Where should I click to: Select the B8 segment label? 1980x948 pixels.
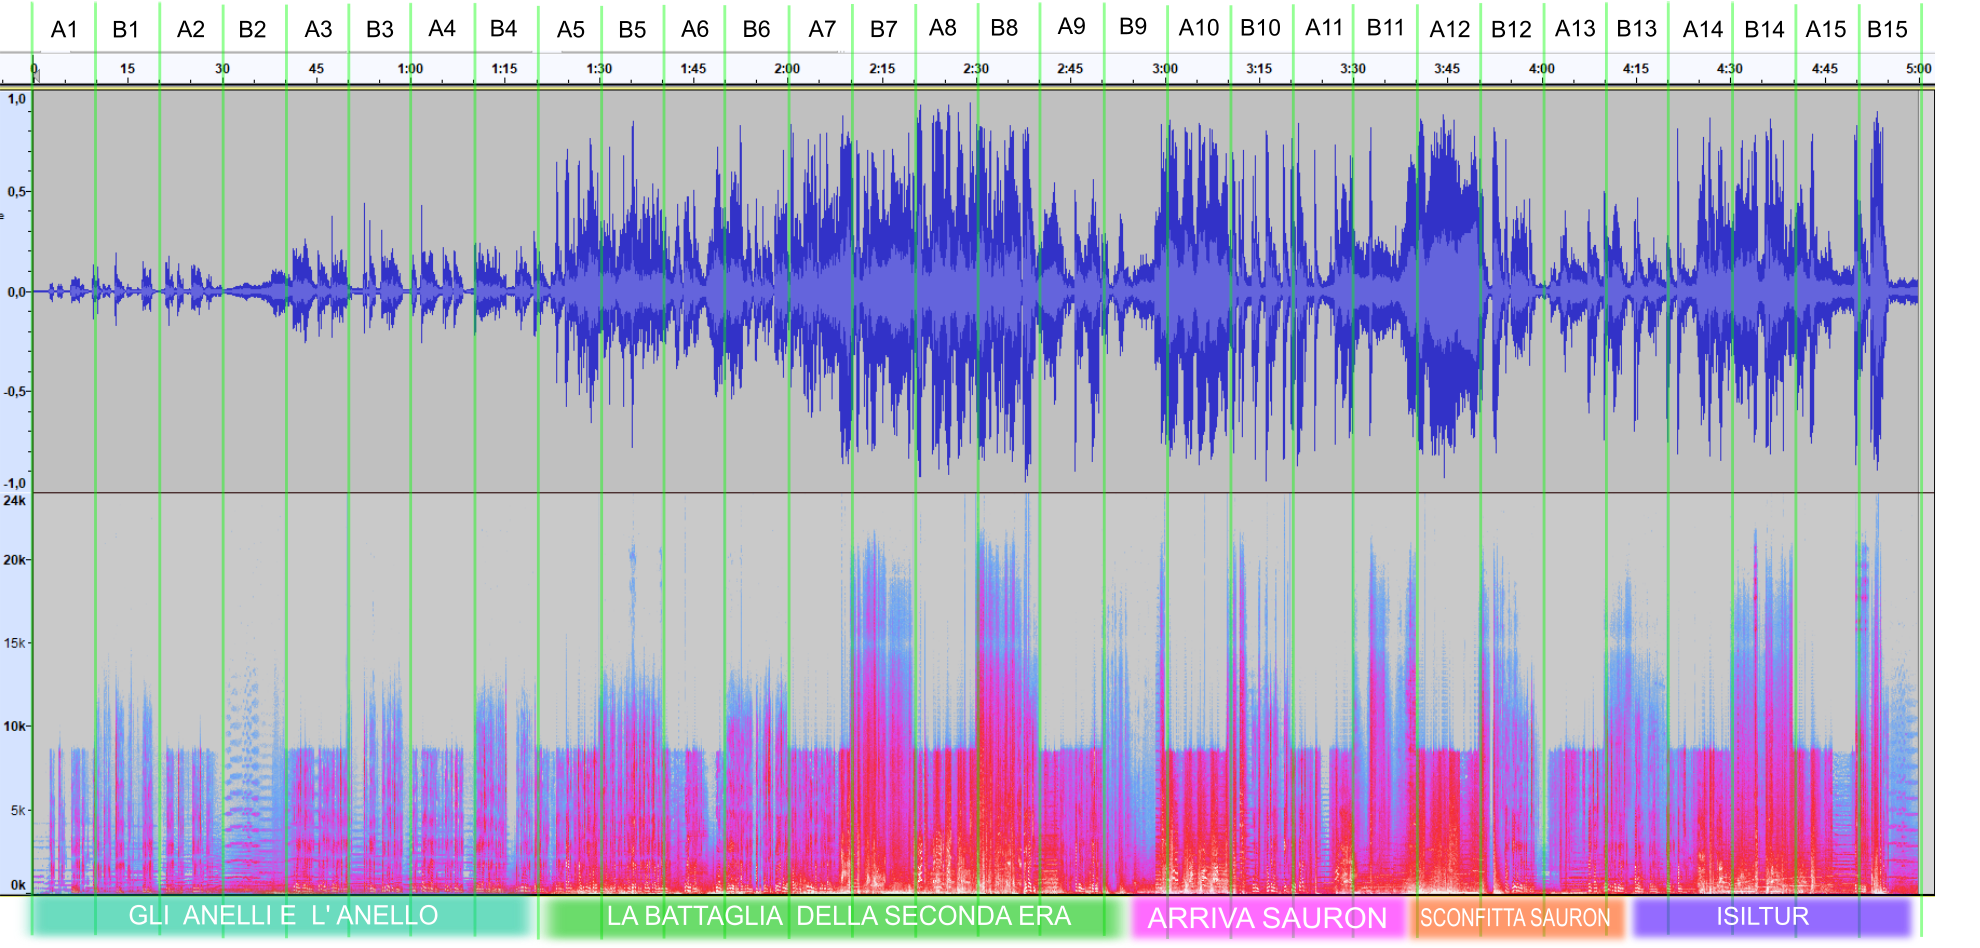click(1004, 28)
